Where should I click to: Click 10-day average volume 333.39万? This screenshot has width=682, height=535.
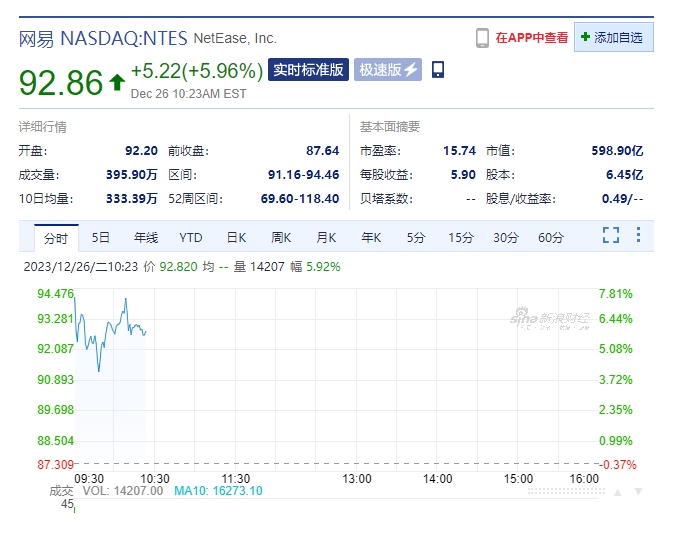pos(132,198)
